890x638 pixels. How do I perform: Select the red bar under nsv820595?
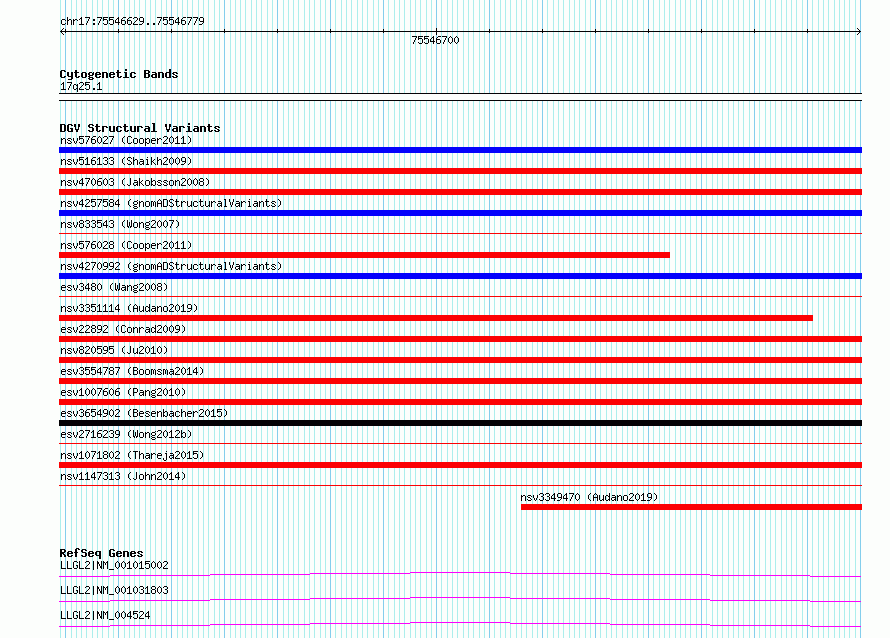(460, 360)
